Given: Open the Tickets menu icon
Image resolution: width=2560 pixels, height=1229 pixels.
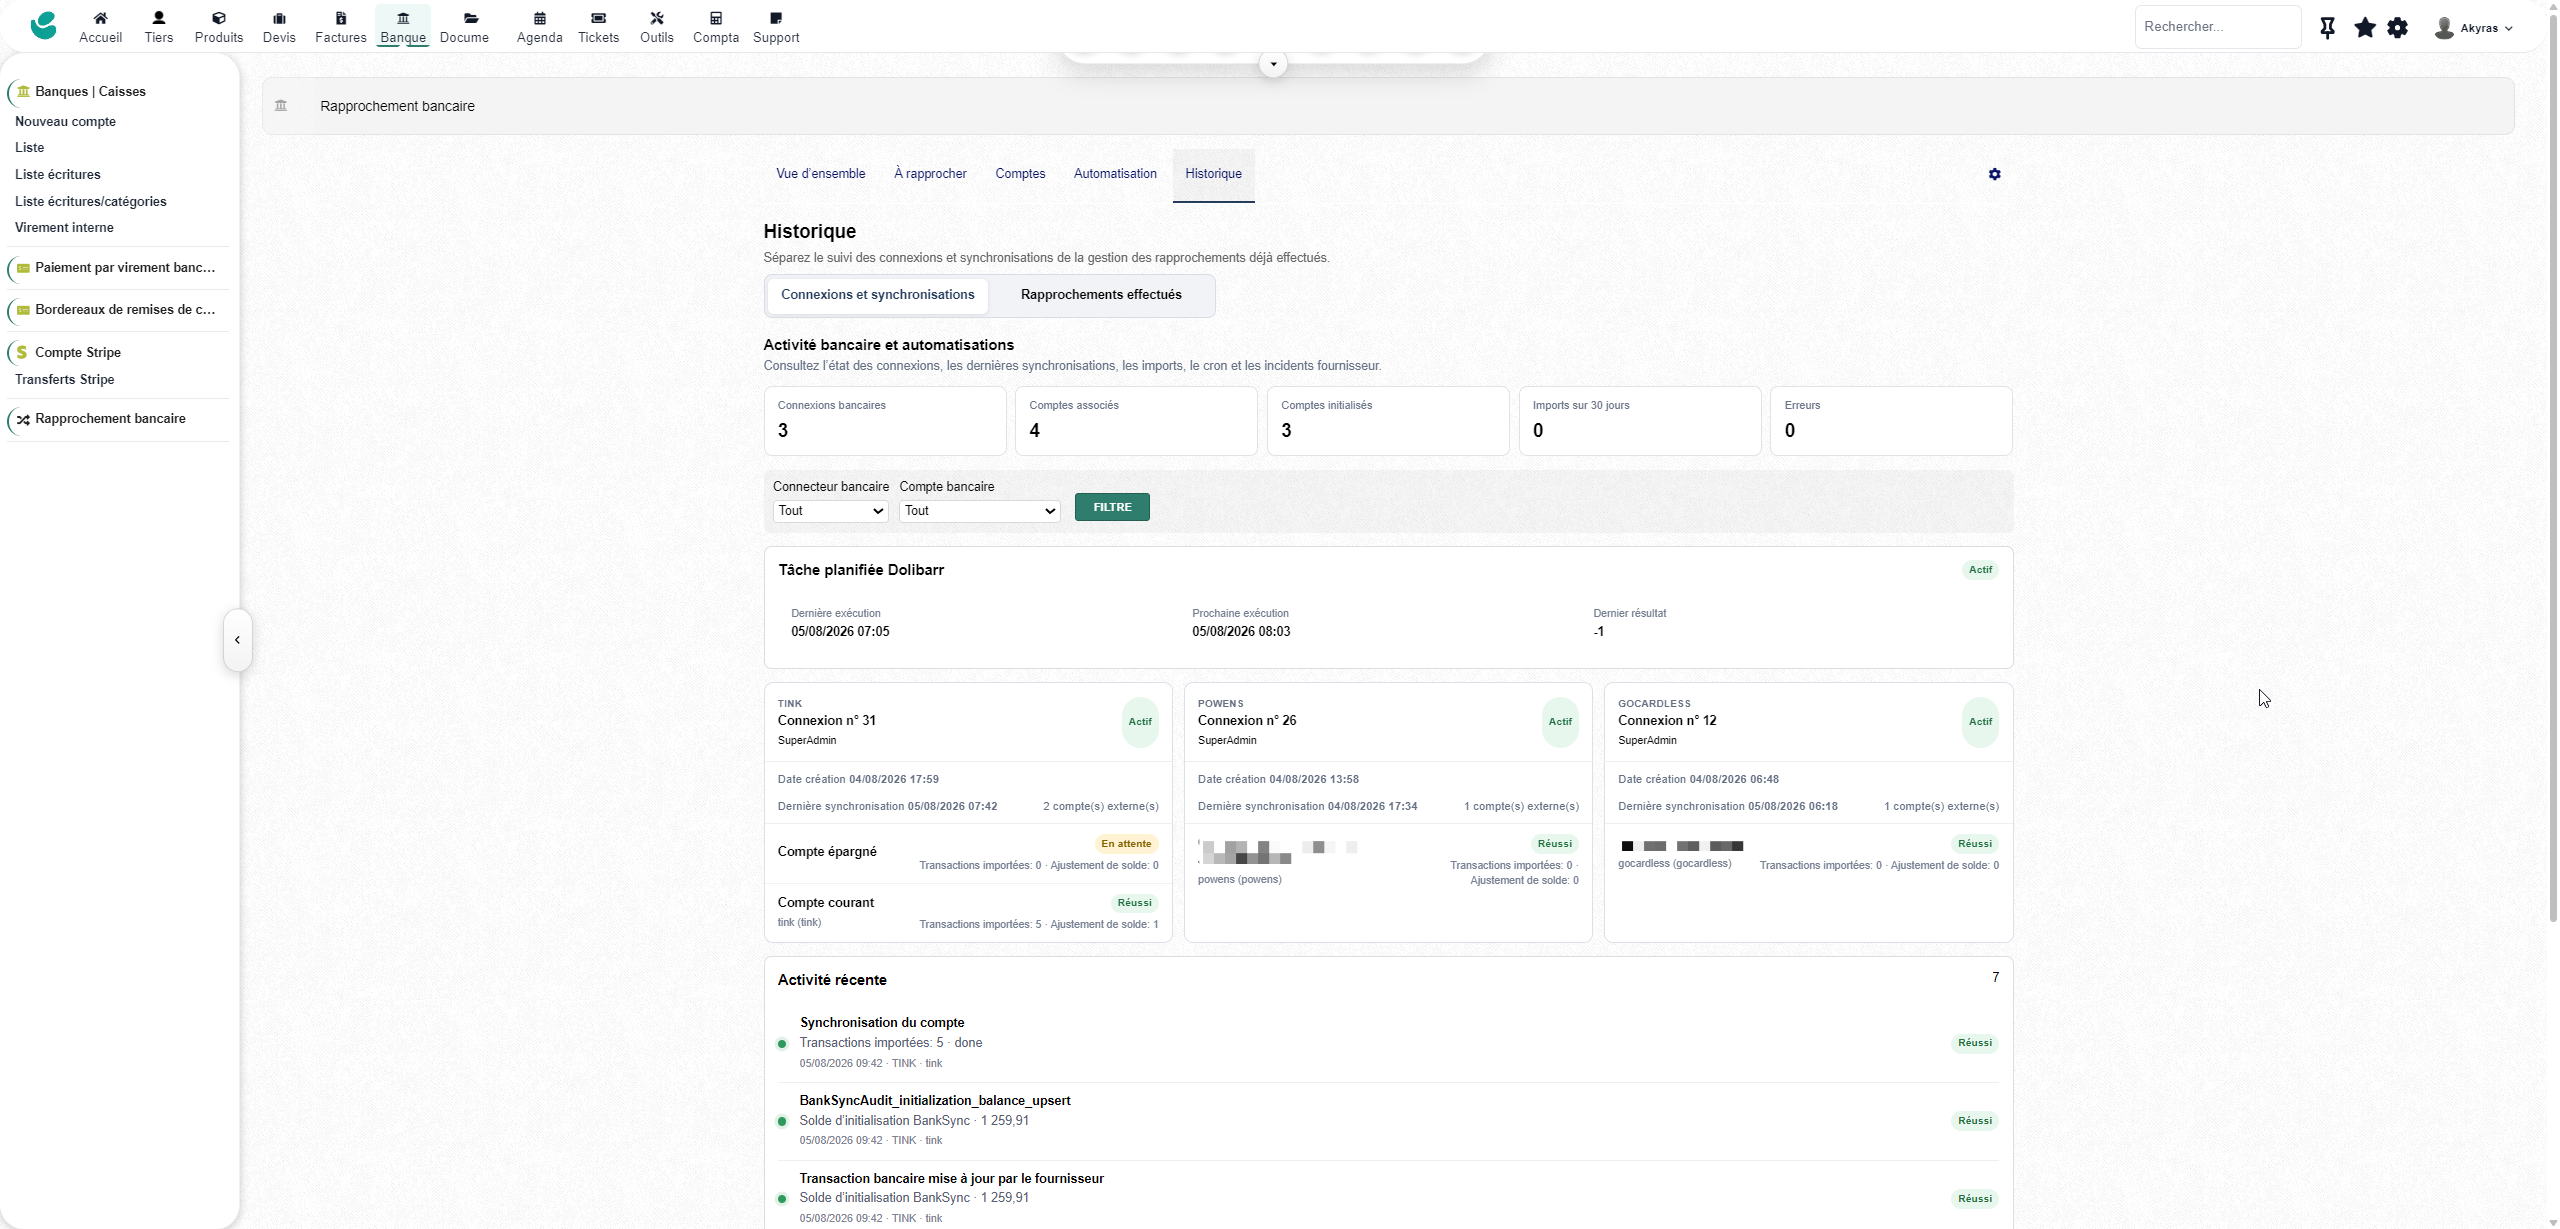Looking at the screenshot, I should coord(598,18).
